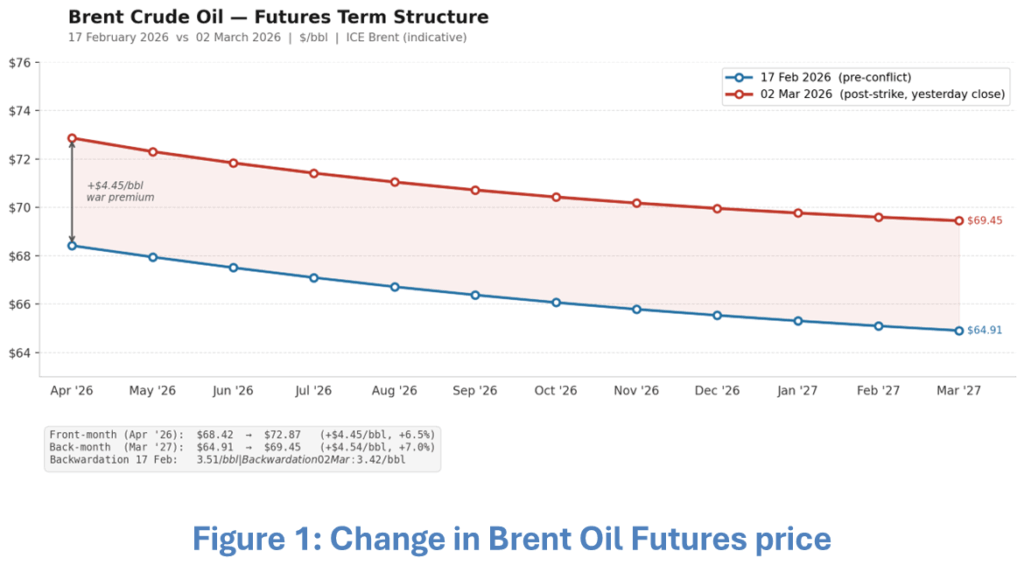Click the blue data point for Oct '26
Image resolution: width=1024 pixels, height=579 pixels.
(556, 302)
